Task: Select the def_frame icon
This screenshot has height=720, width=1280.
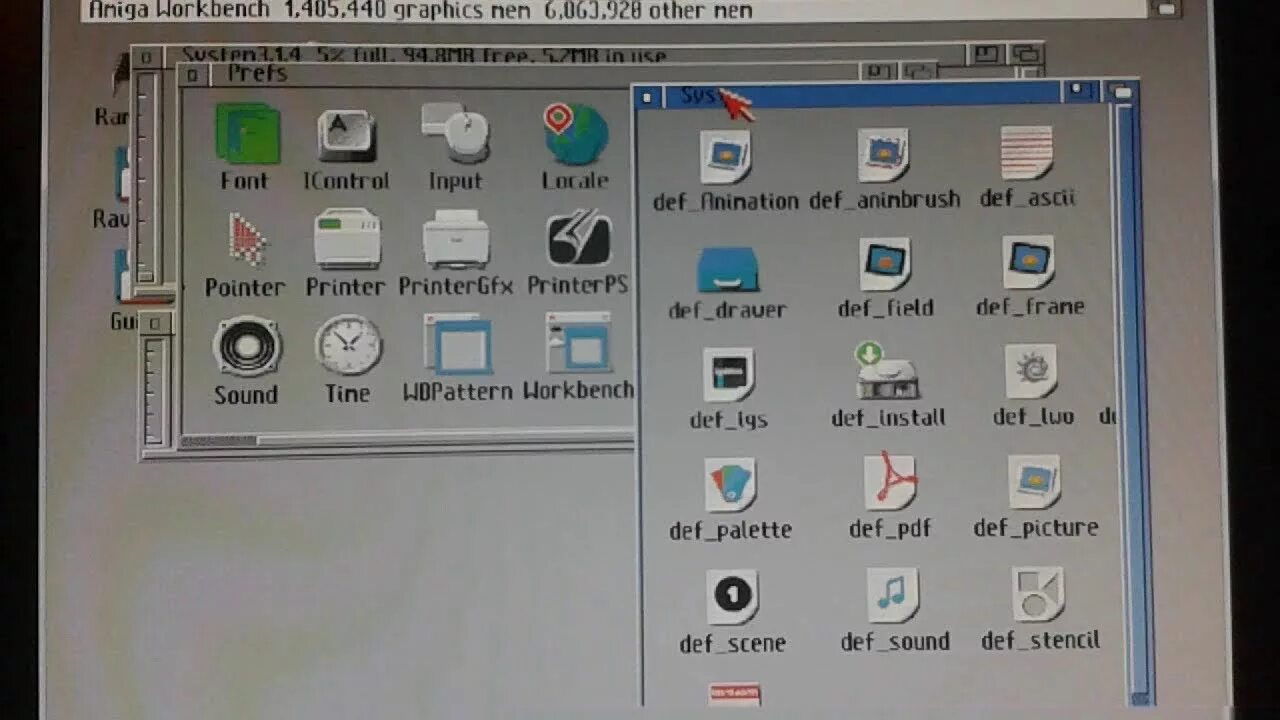Action: 1029,262
